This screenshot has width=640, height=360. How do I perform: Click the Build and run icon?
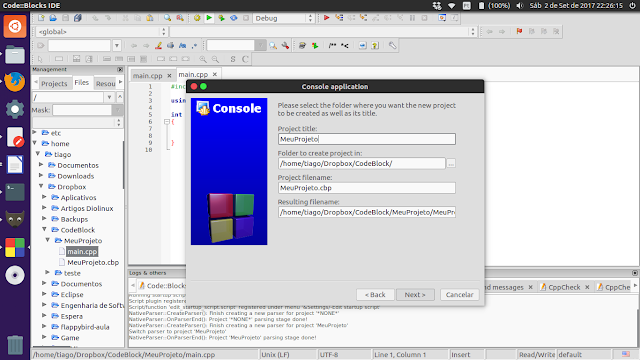pos(221,18)
